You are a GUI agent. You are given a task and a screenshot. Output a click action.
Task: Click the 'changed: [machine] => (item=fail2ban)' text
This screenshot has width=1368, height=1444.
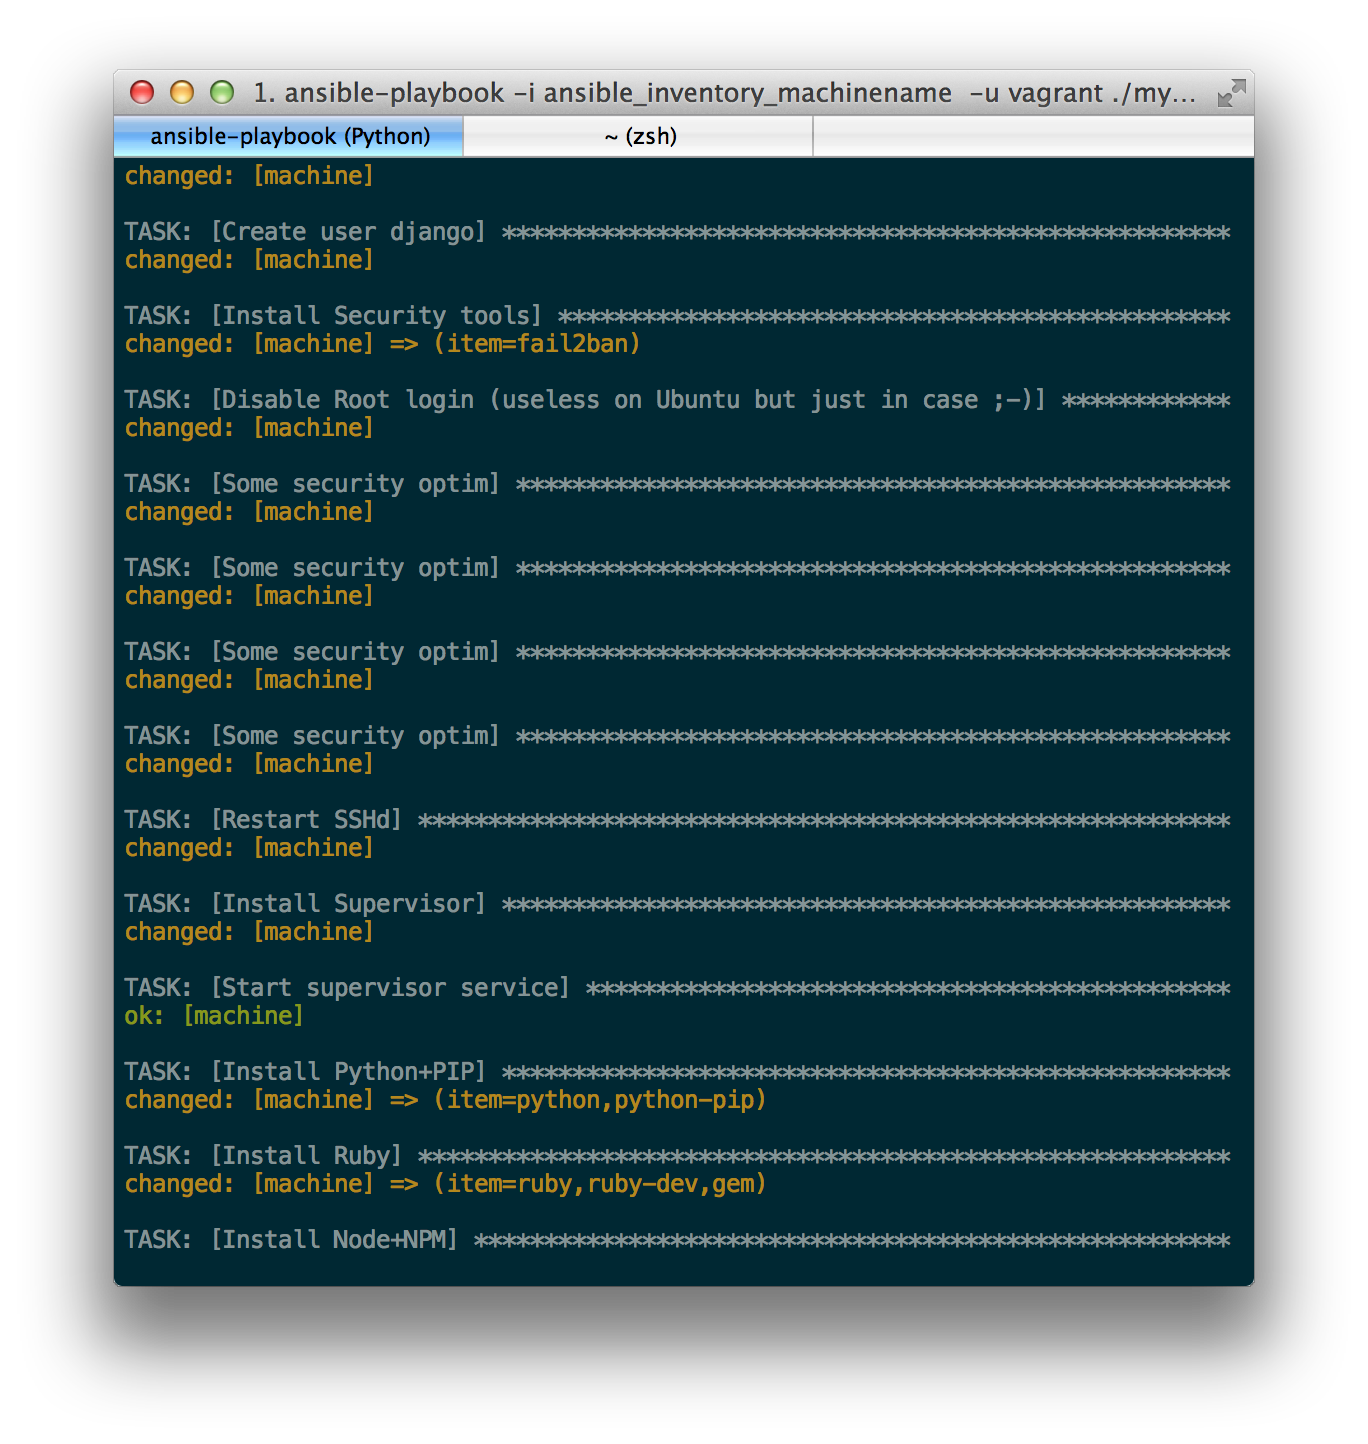point(383,343)
